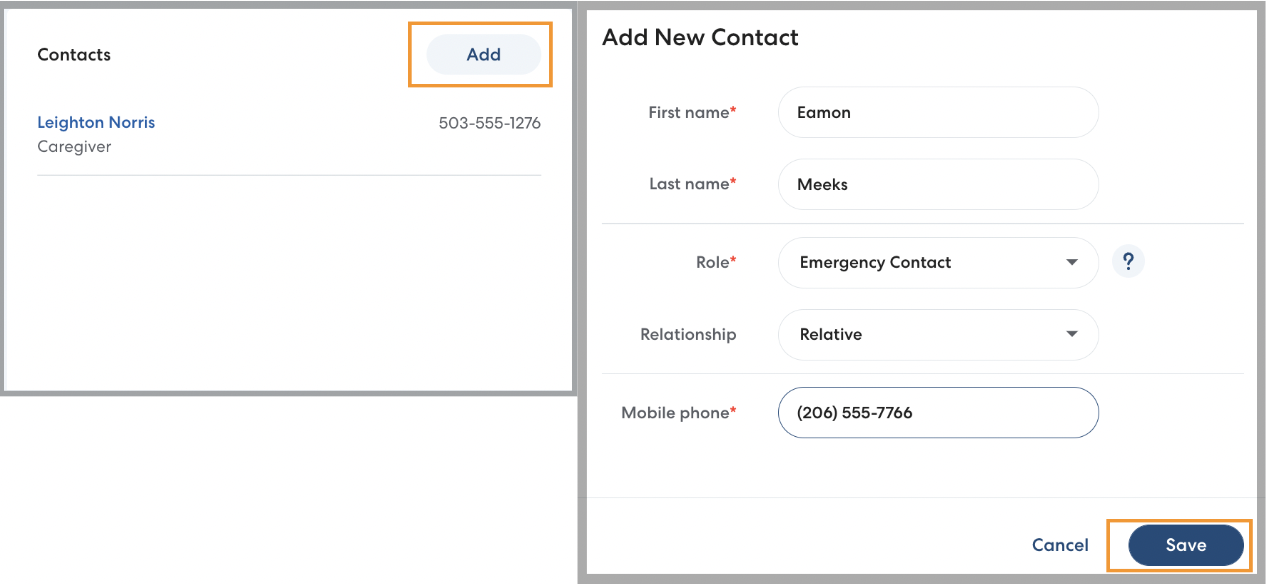Viewport: 1266px width, 584px height.
Task: Save the new contact
Action: click(1185, 546)
